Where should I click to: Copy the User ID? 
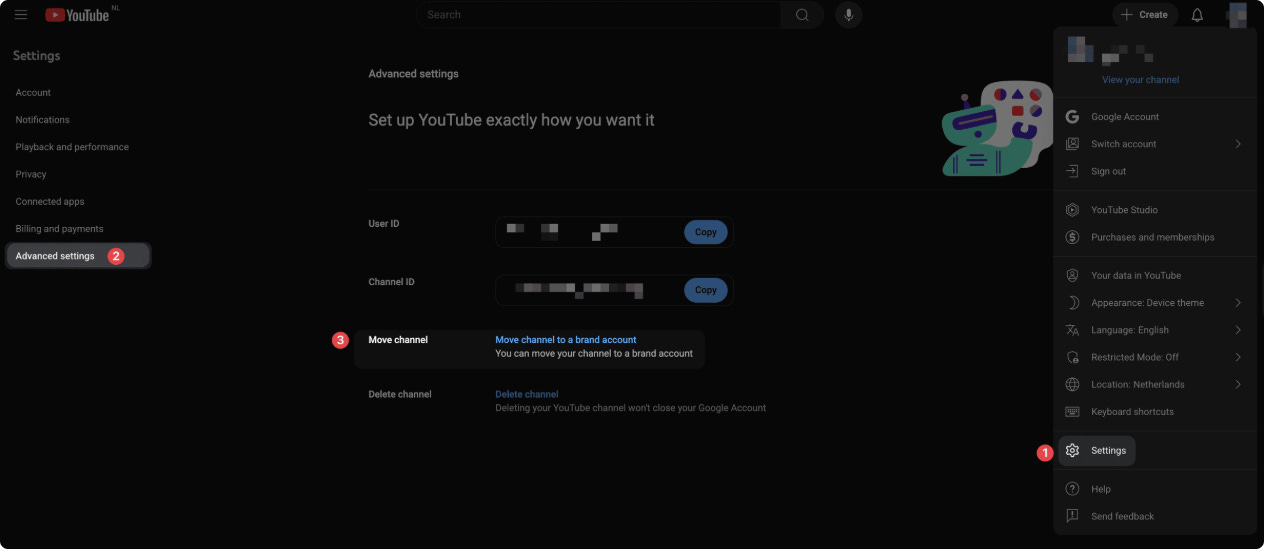click(706, 232)
